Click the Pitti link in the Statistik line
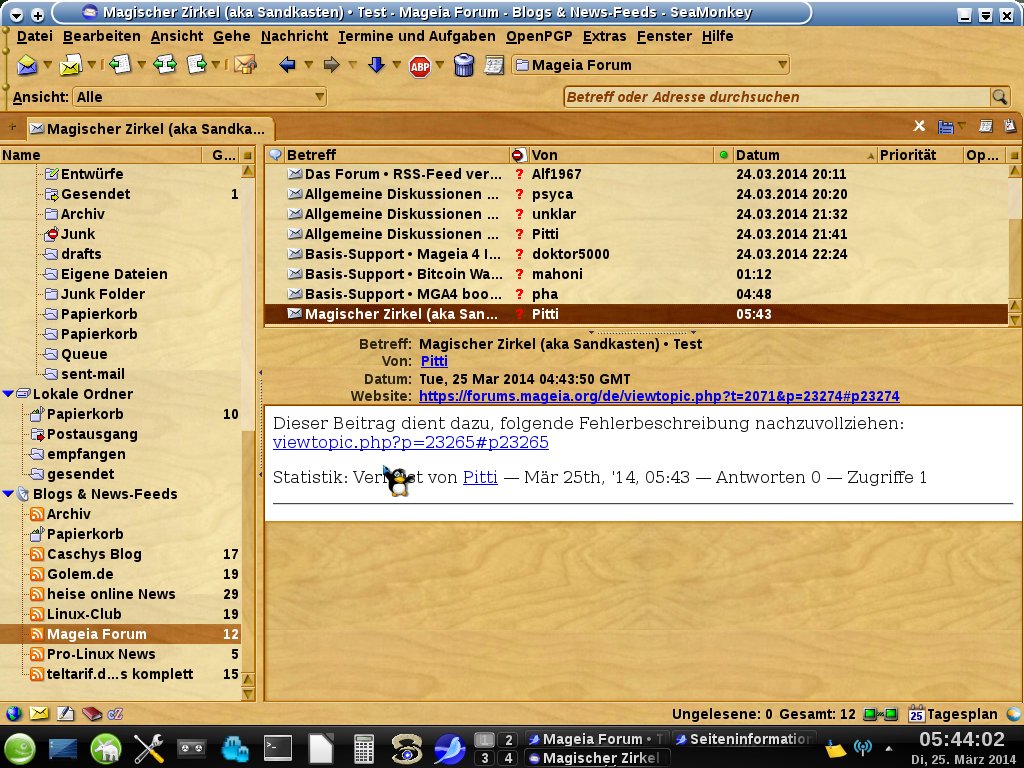Image resolution: width=1024 pixels, height=768 pixels. coord(480,477)
